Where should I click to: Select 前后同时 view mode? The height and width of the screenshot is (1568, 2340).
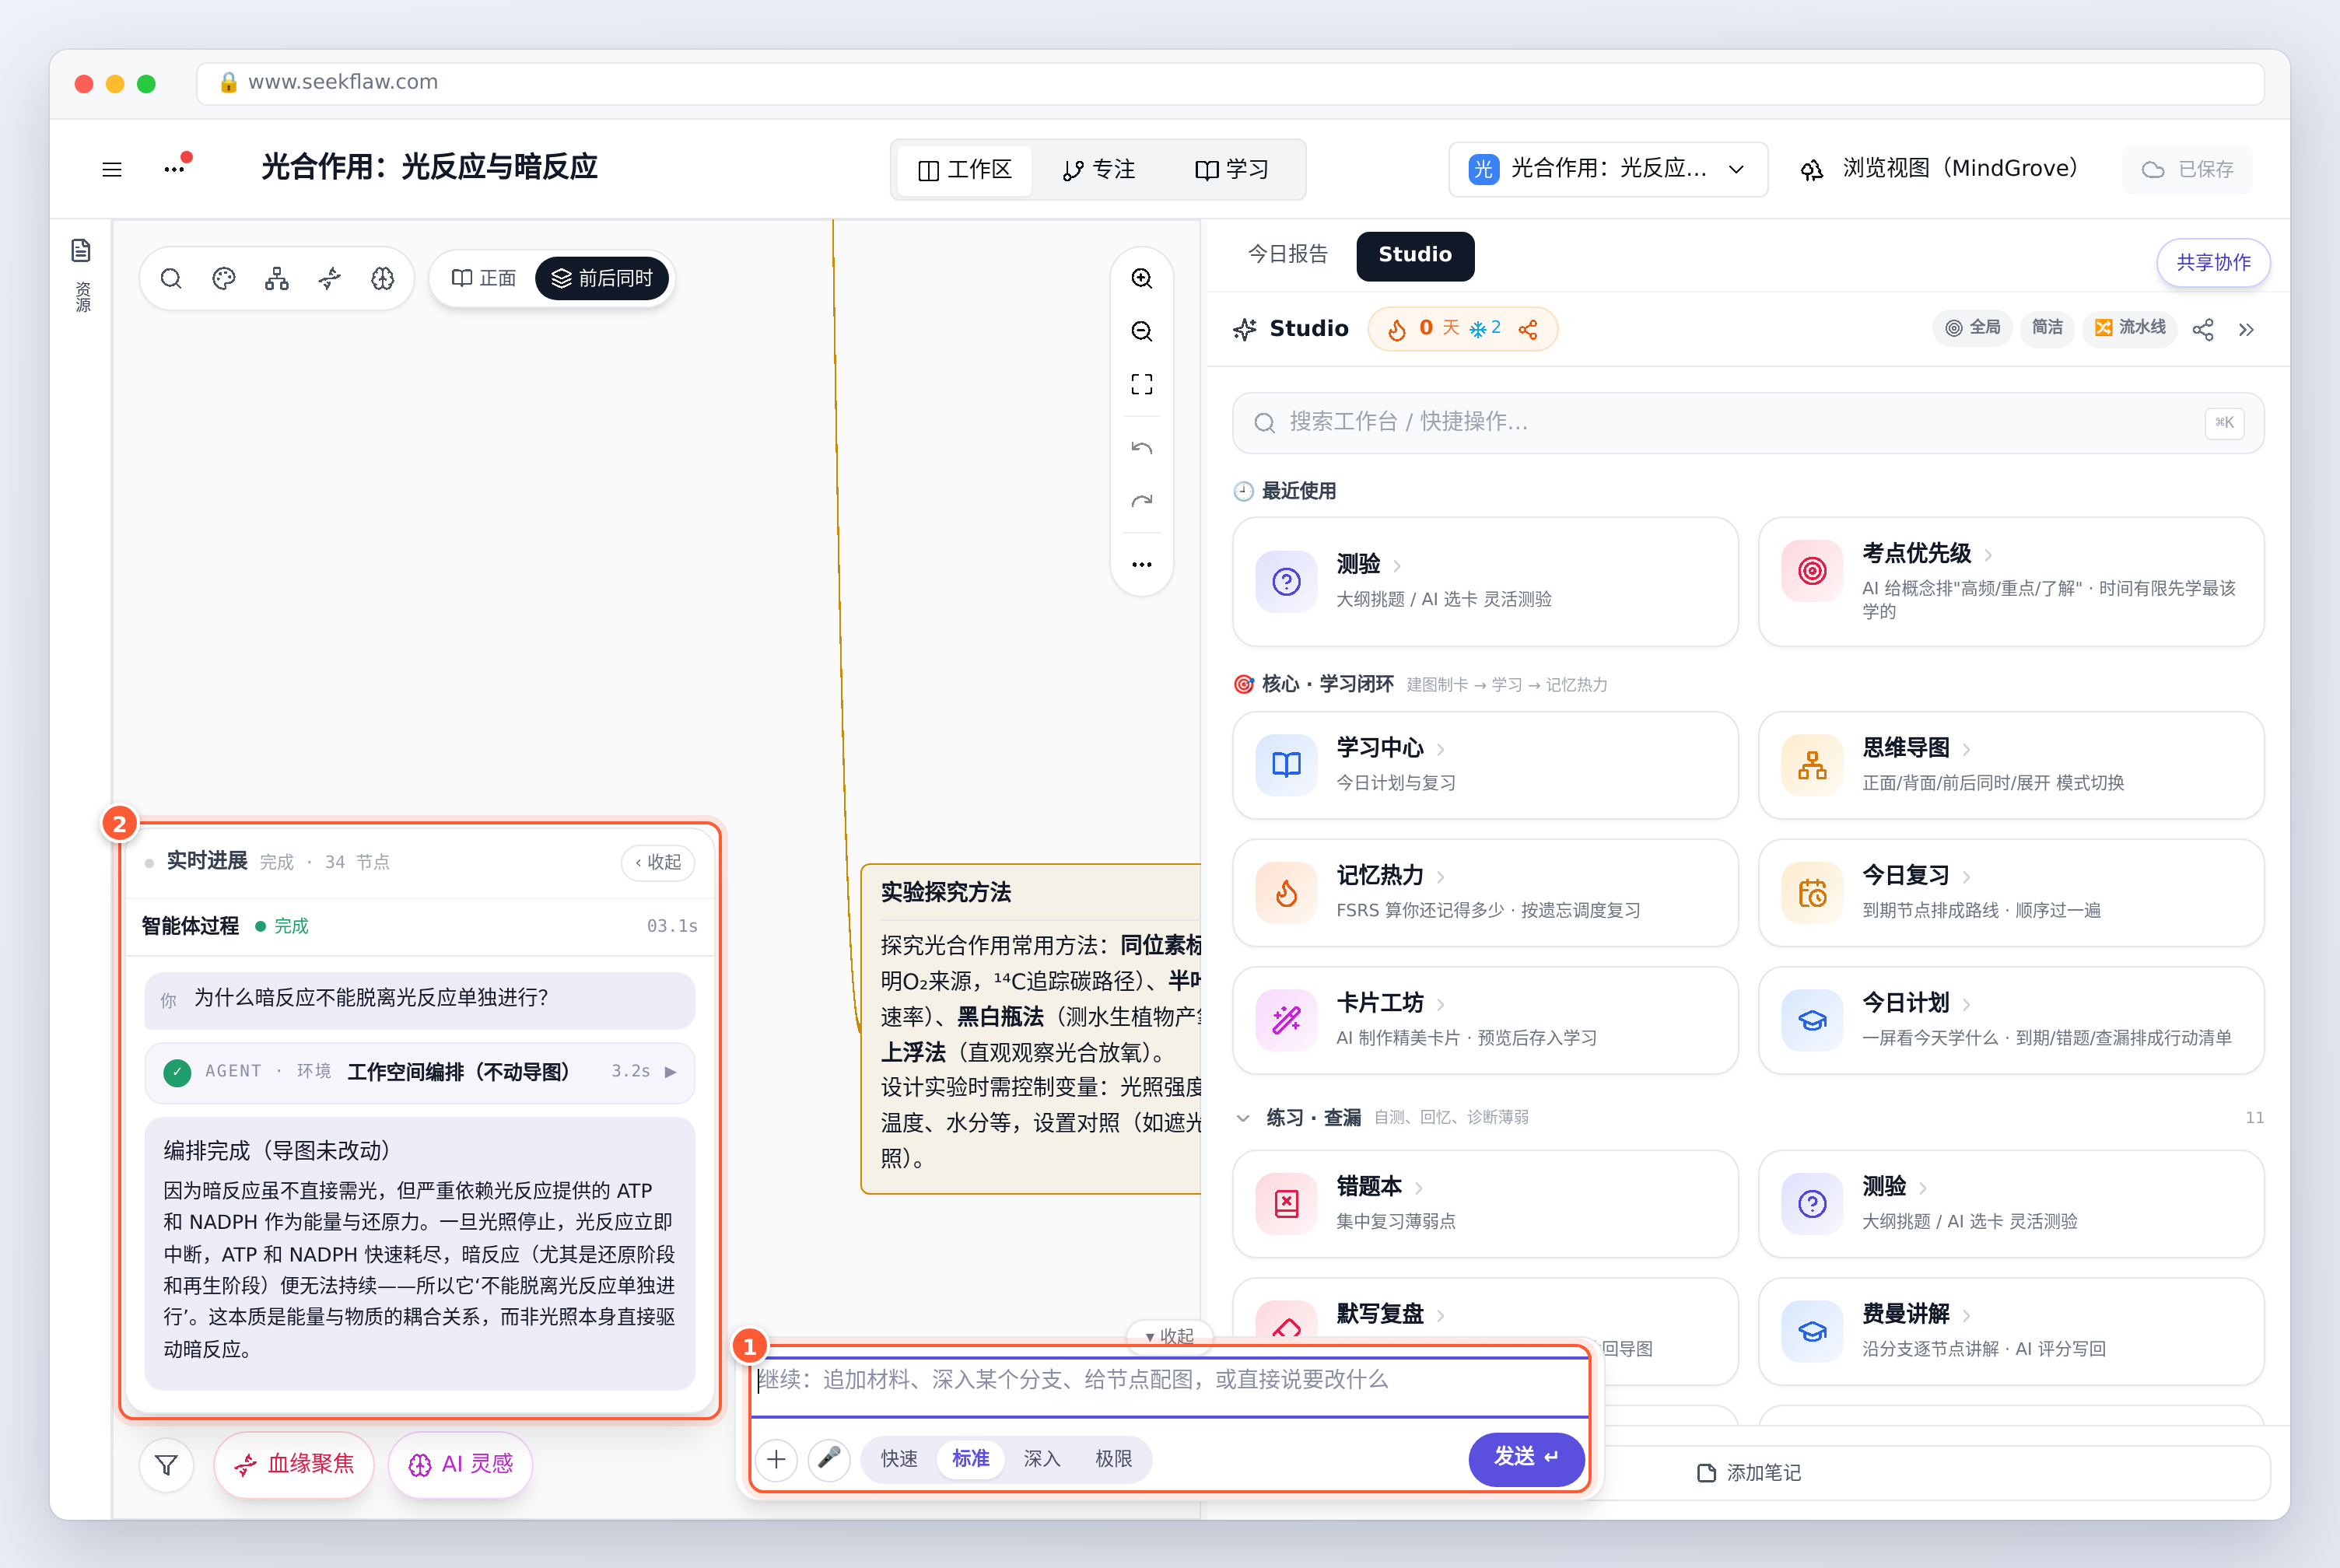pos(602,278)
